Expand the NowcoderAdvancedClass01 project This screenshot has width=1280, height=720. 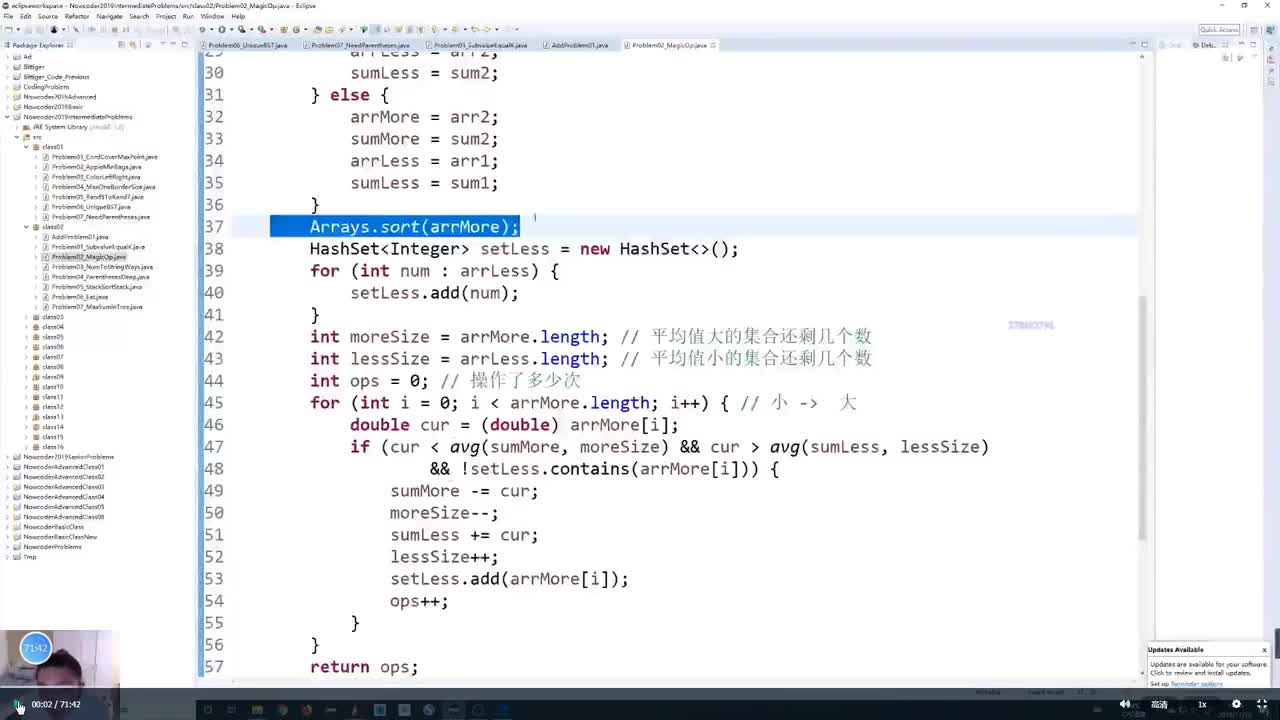point(9,467)
